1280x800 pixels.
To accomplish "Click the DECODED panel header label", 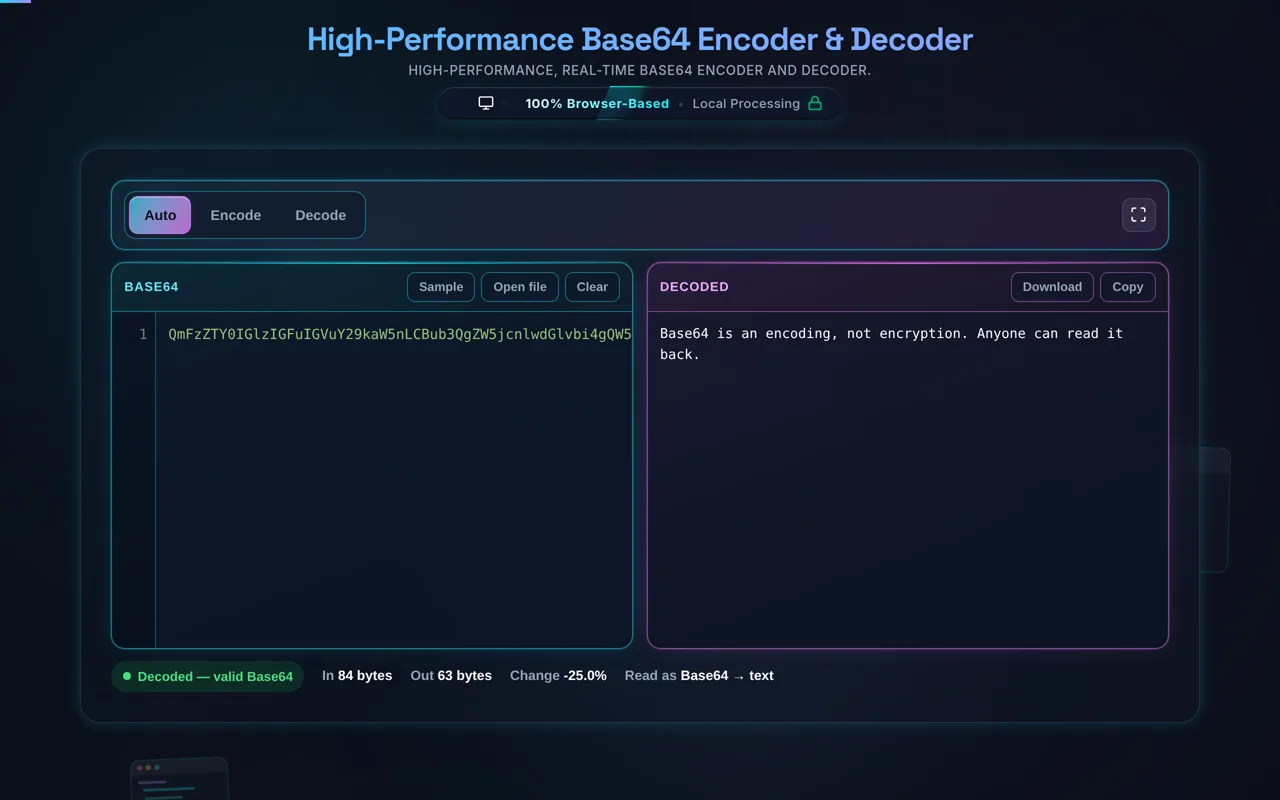I will [694, 287].
